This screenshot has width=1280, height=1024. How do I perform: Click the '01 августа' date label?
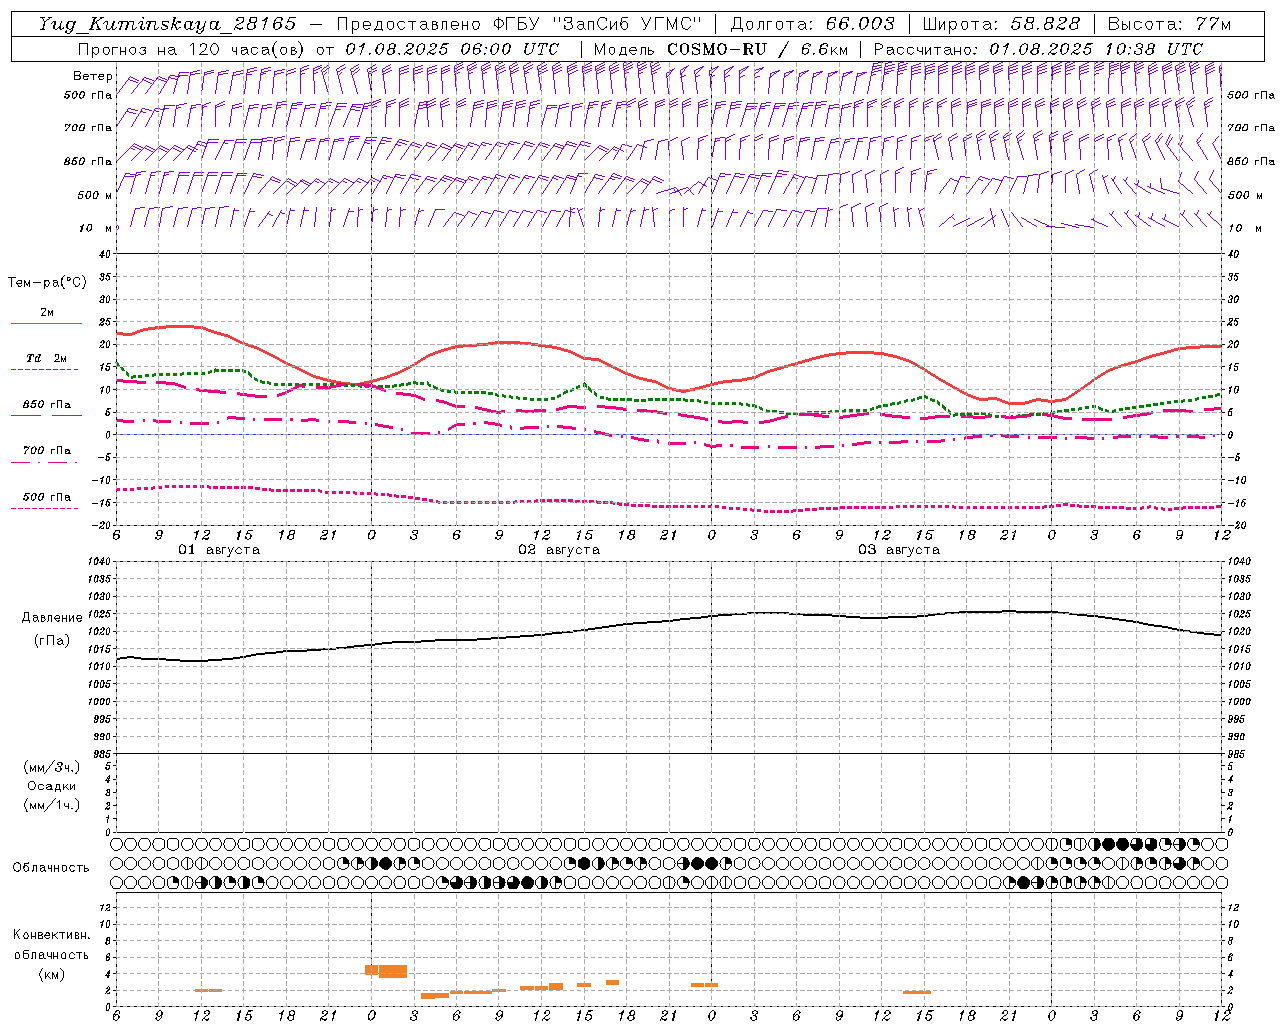tap(219, 550)
